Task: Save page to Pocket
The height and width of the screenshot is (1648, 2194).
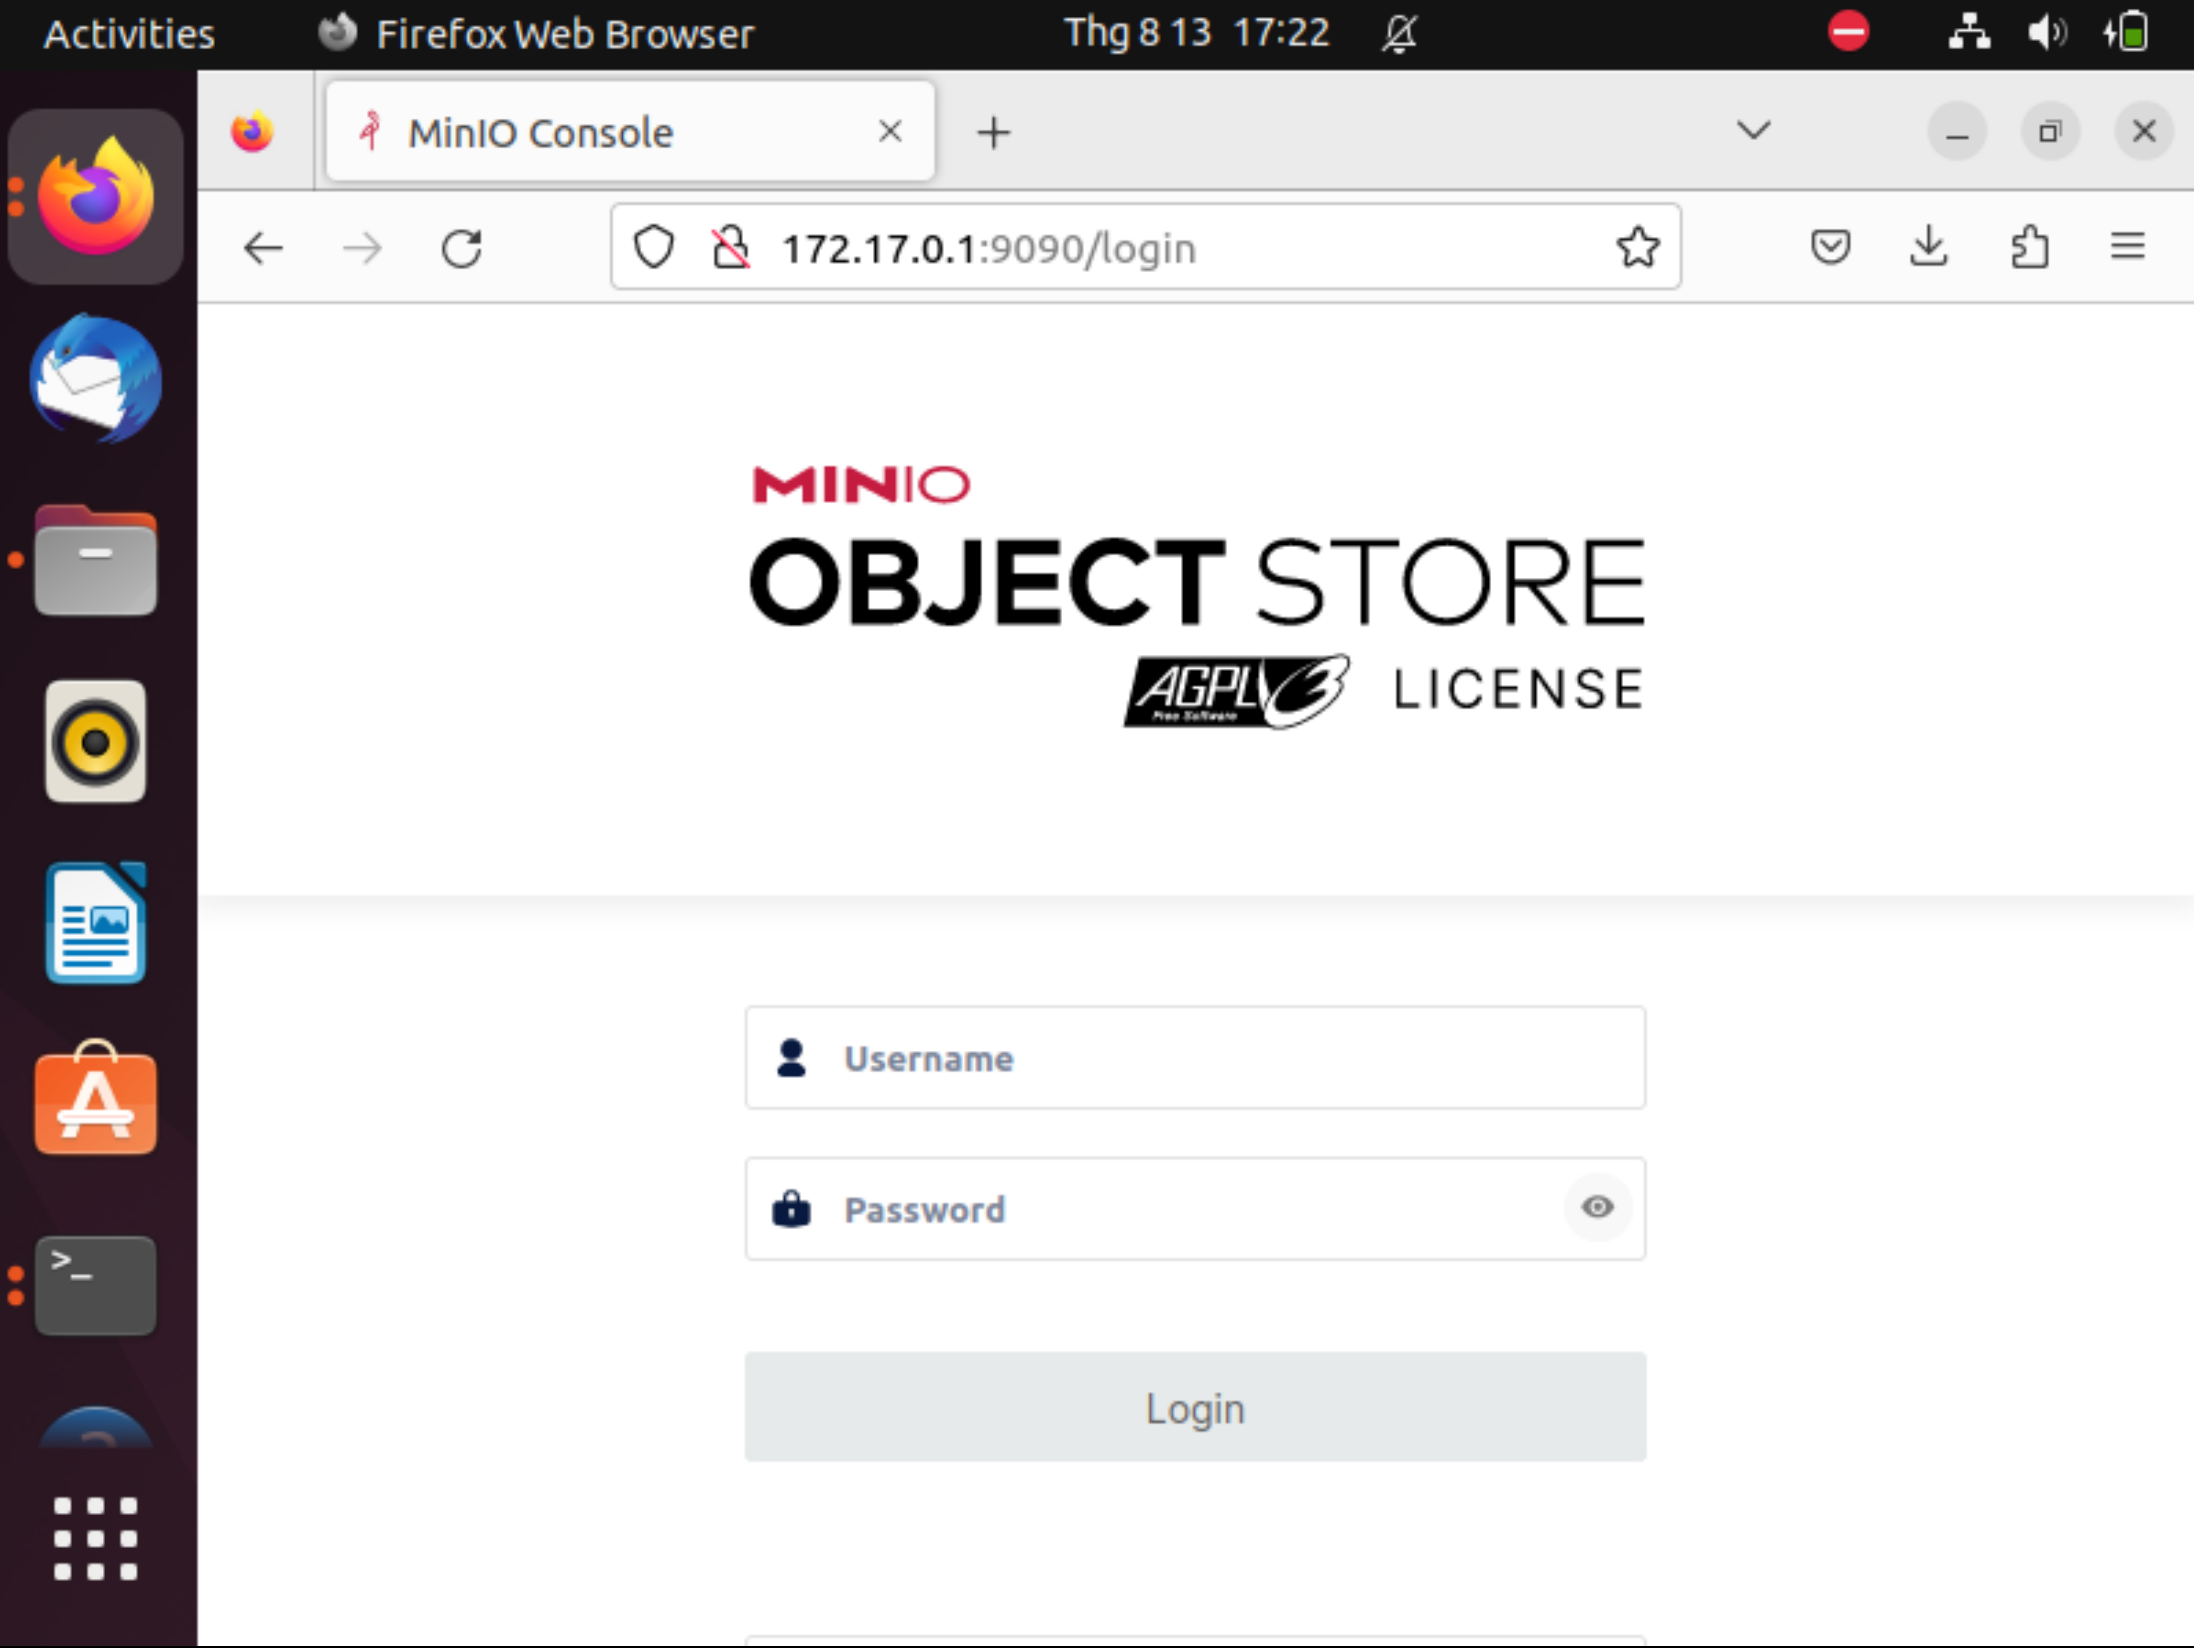Action: [x=1830, y=247]
